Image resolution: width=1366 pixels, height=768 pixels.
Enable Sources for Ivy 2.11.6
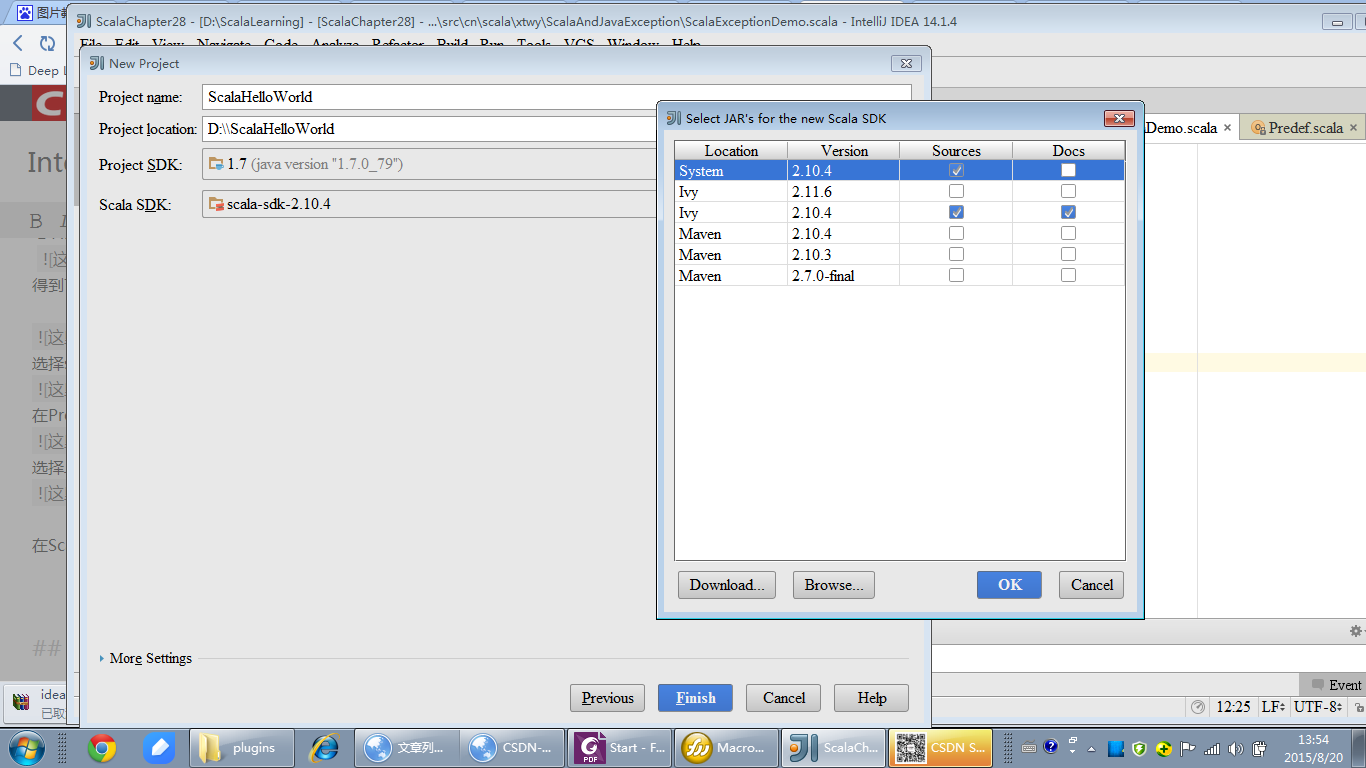click(957, 192)
